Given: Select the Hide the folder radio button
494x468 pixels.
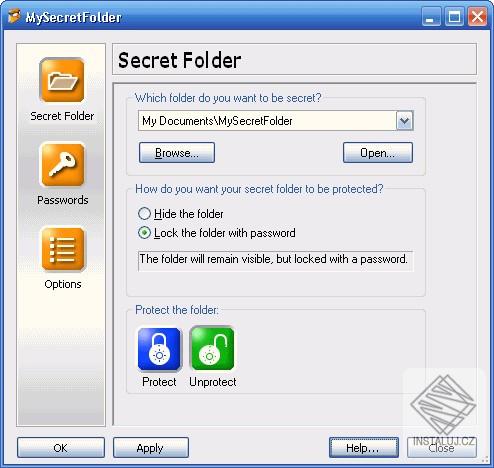Looking at the screenshot, I should tap(144, 214).
